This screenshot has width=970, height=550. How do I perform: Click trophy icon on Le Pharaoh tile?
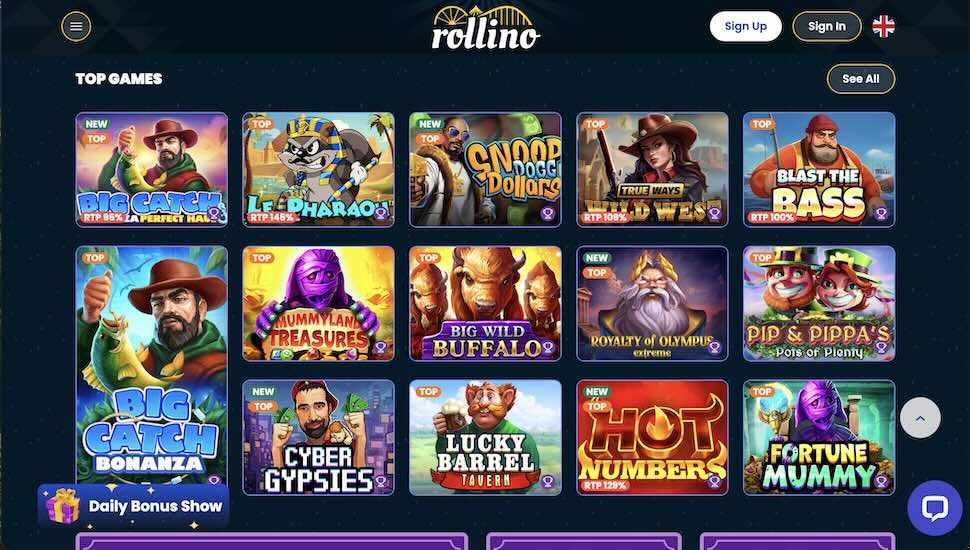380,214
